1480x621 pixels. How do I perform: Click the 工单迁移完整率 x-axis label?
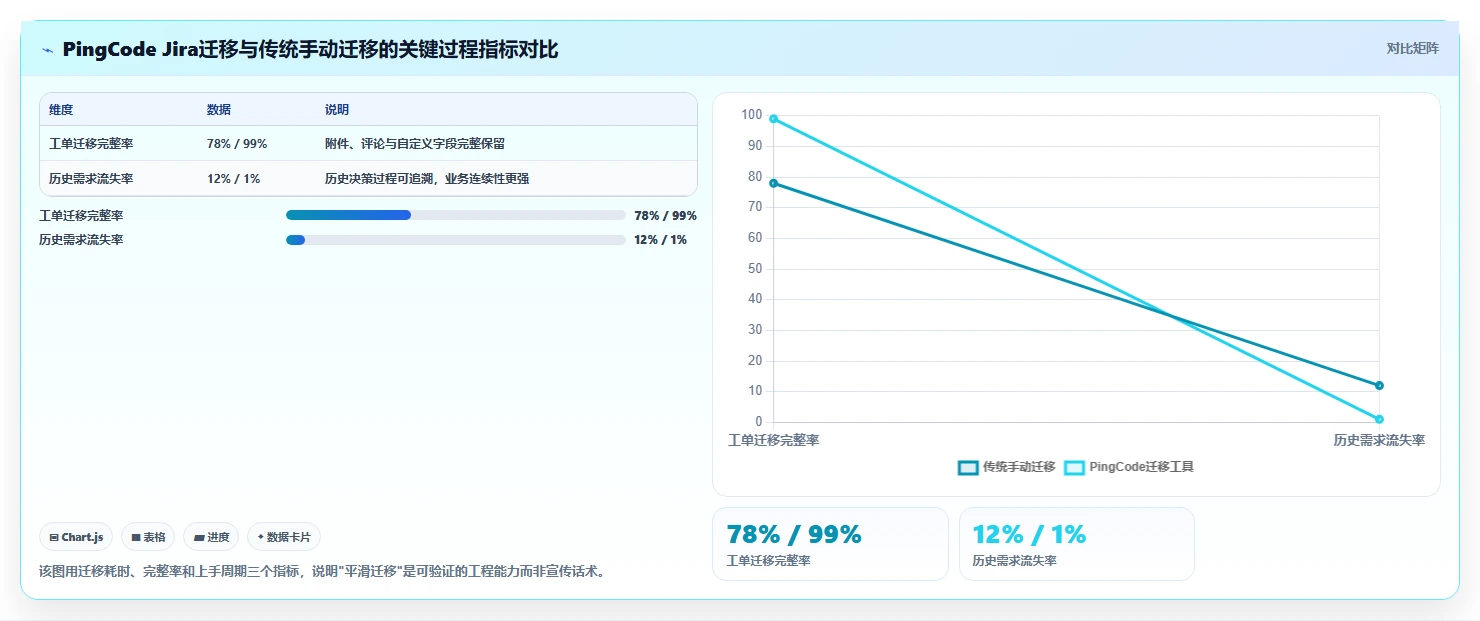(x=773, y=440)
